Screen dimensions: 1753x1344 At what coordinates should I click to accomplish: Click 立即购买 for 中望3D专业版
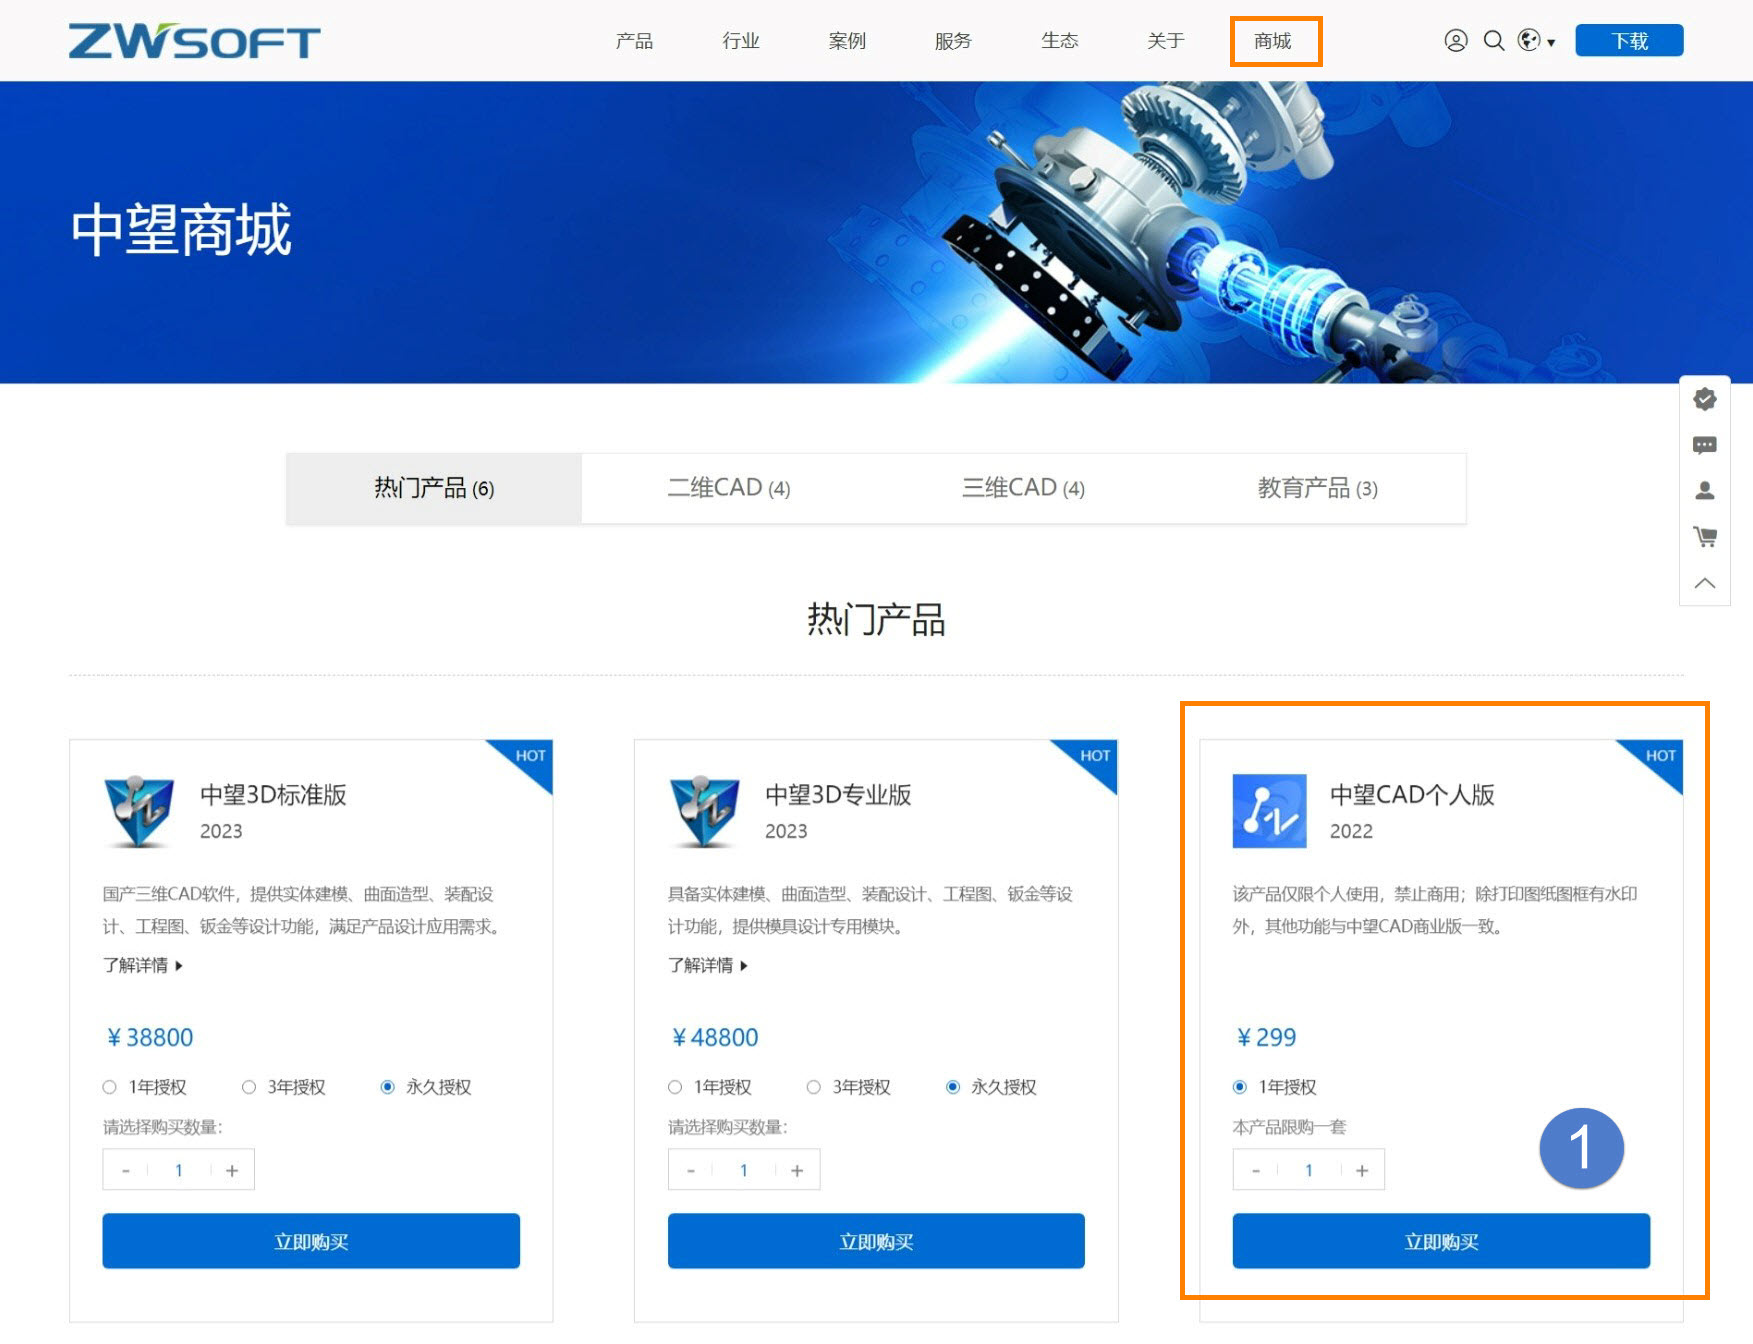876,1241
